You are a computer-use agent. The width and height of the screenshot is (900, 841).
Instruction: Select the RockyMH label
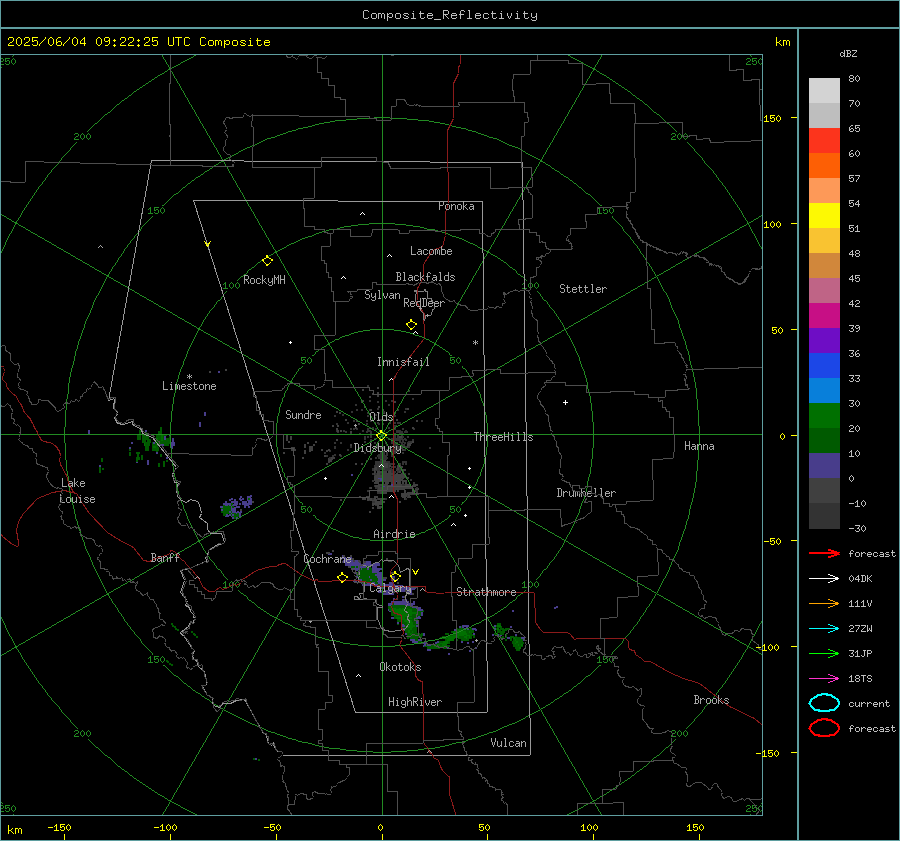[x=264, y=280]
